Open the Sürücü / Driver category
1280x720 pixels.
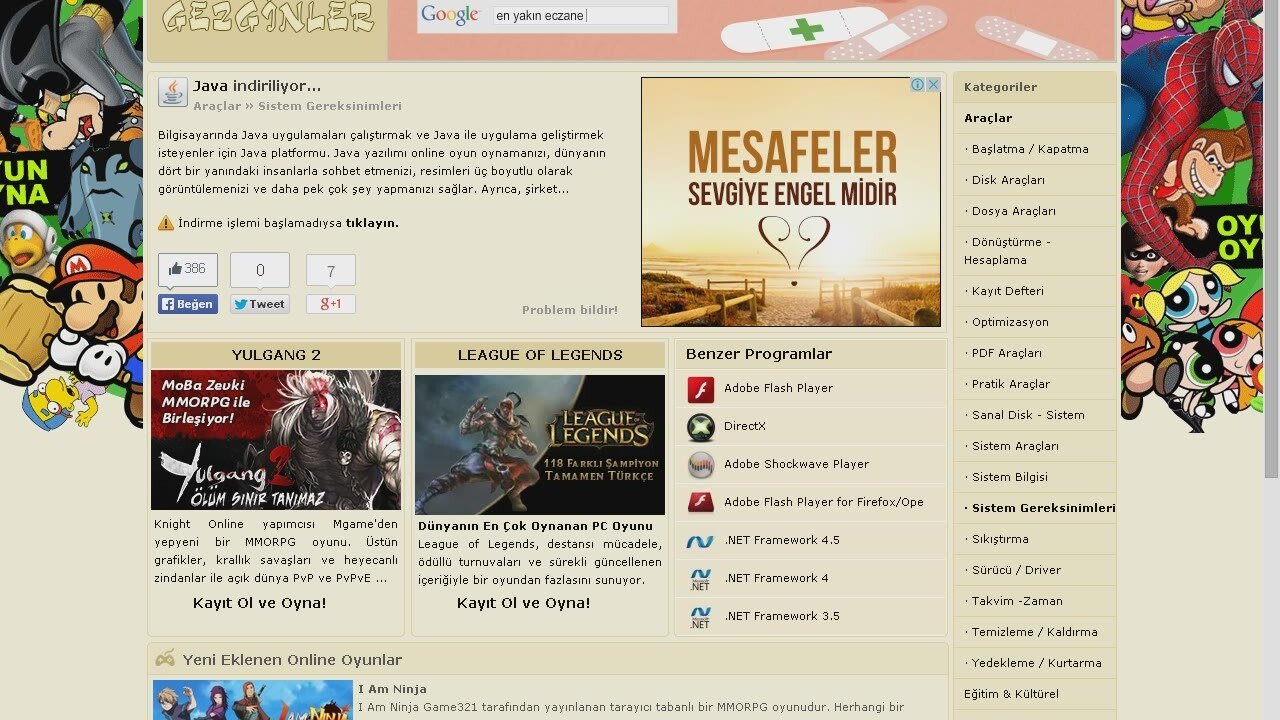click(1016, 570)
